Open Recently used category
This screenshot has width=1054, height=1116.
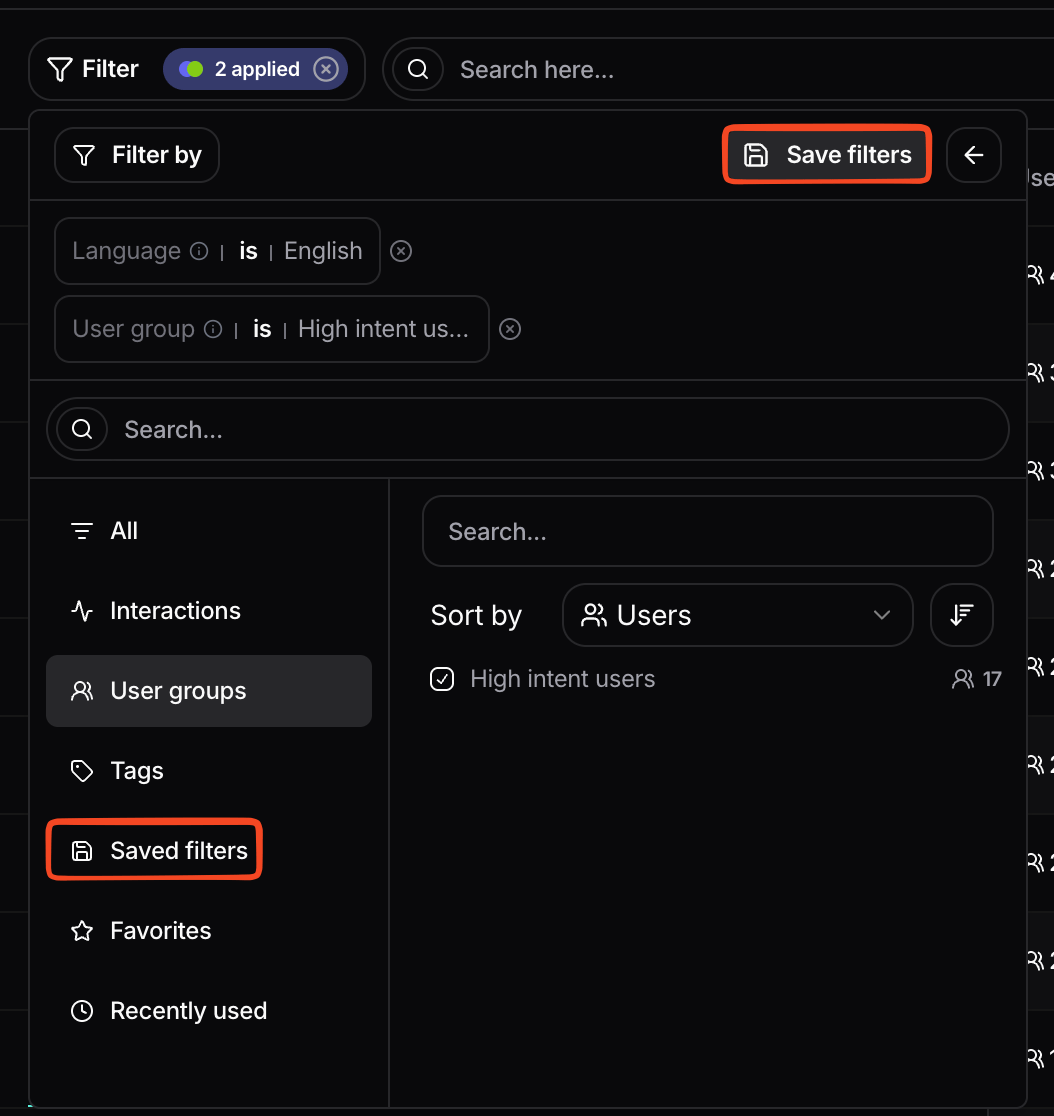209,1011
